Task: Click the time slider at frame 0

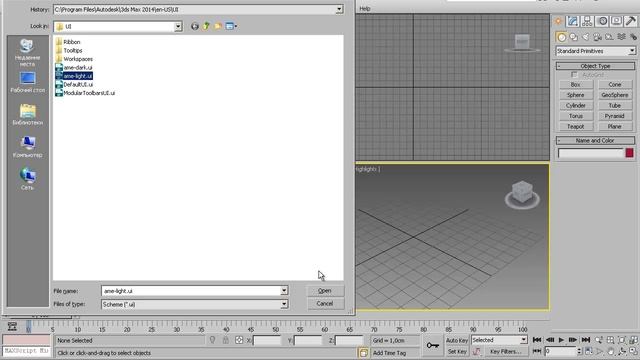Action: tap(29, 326)
